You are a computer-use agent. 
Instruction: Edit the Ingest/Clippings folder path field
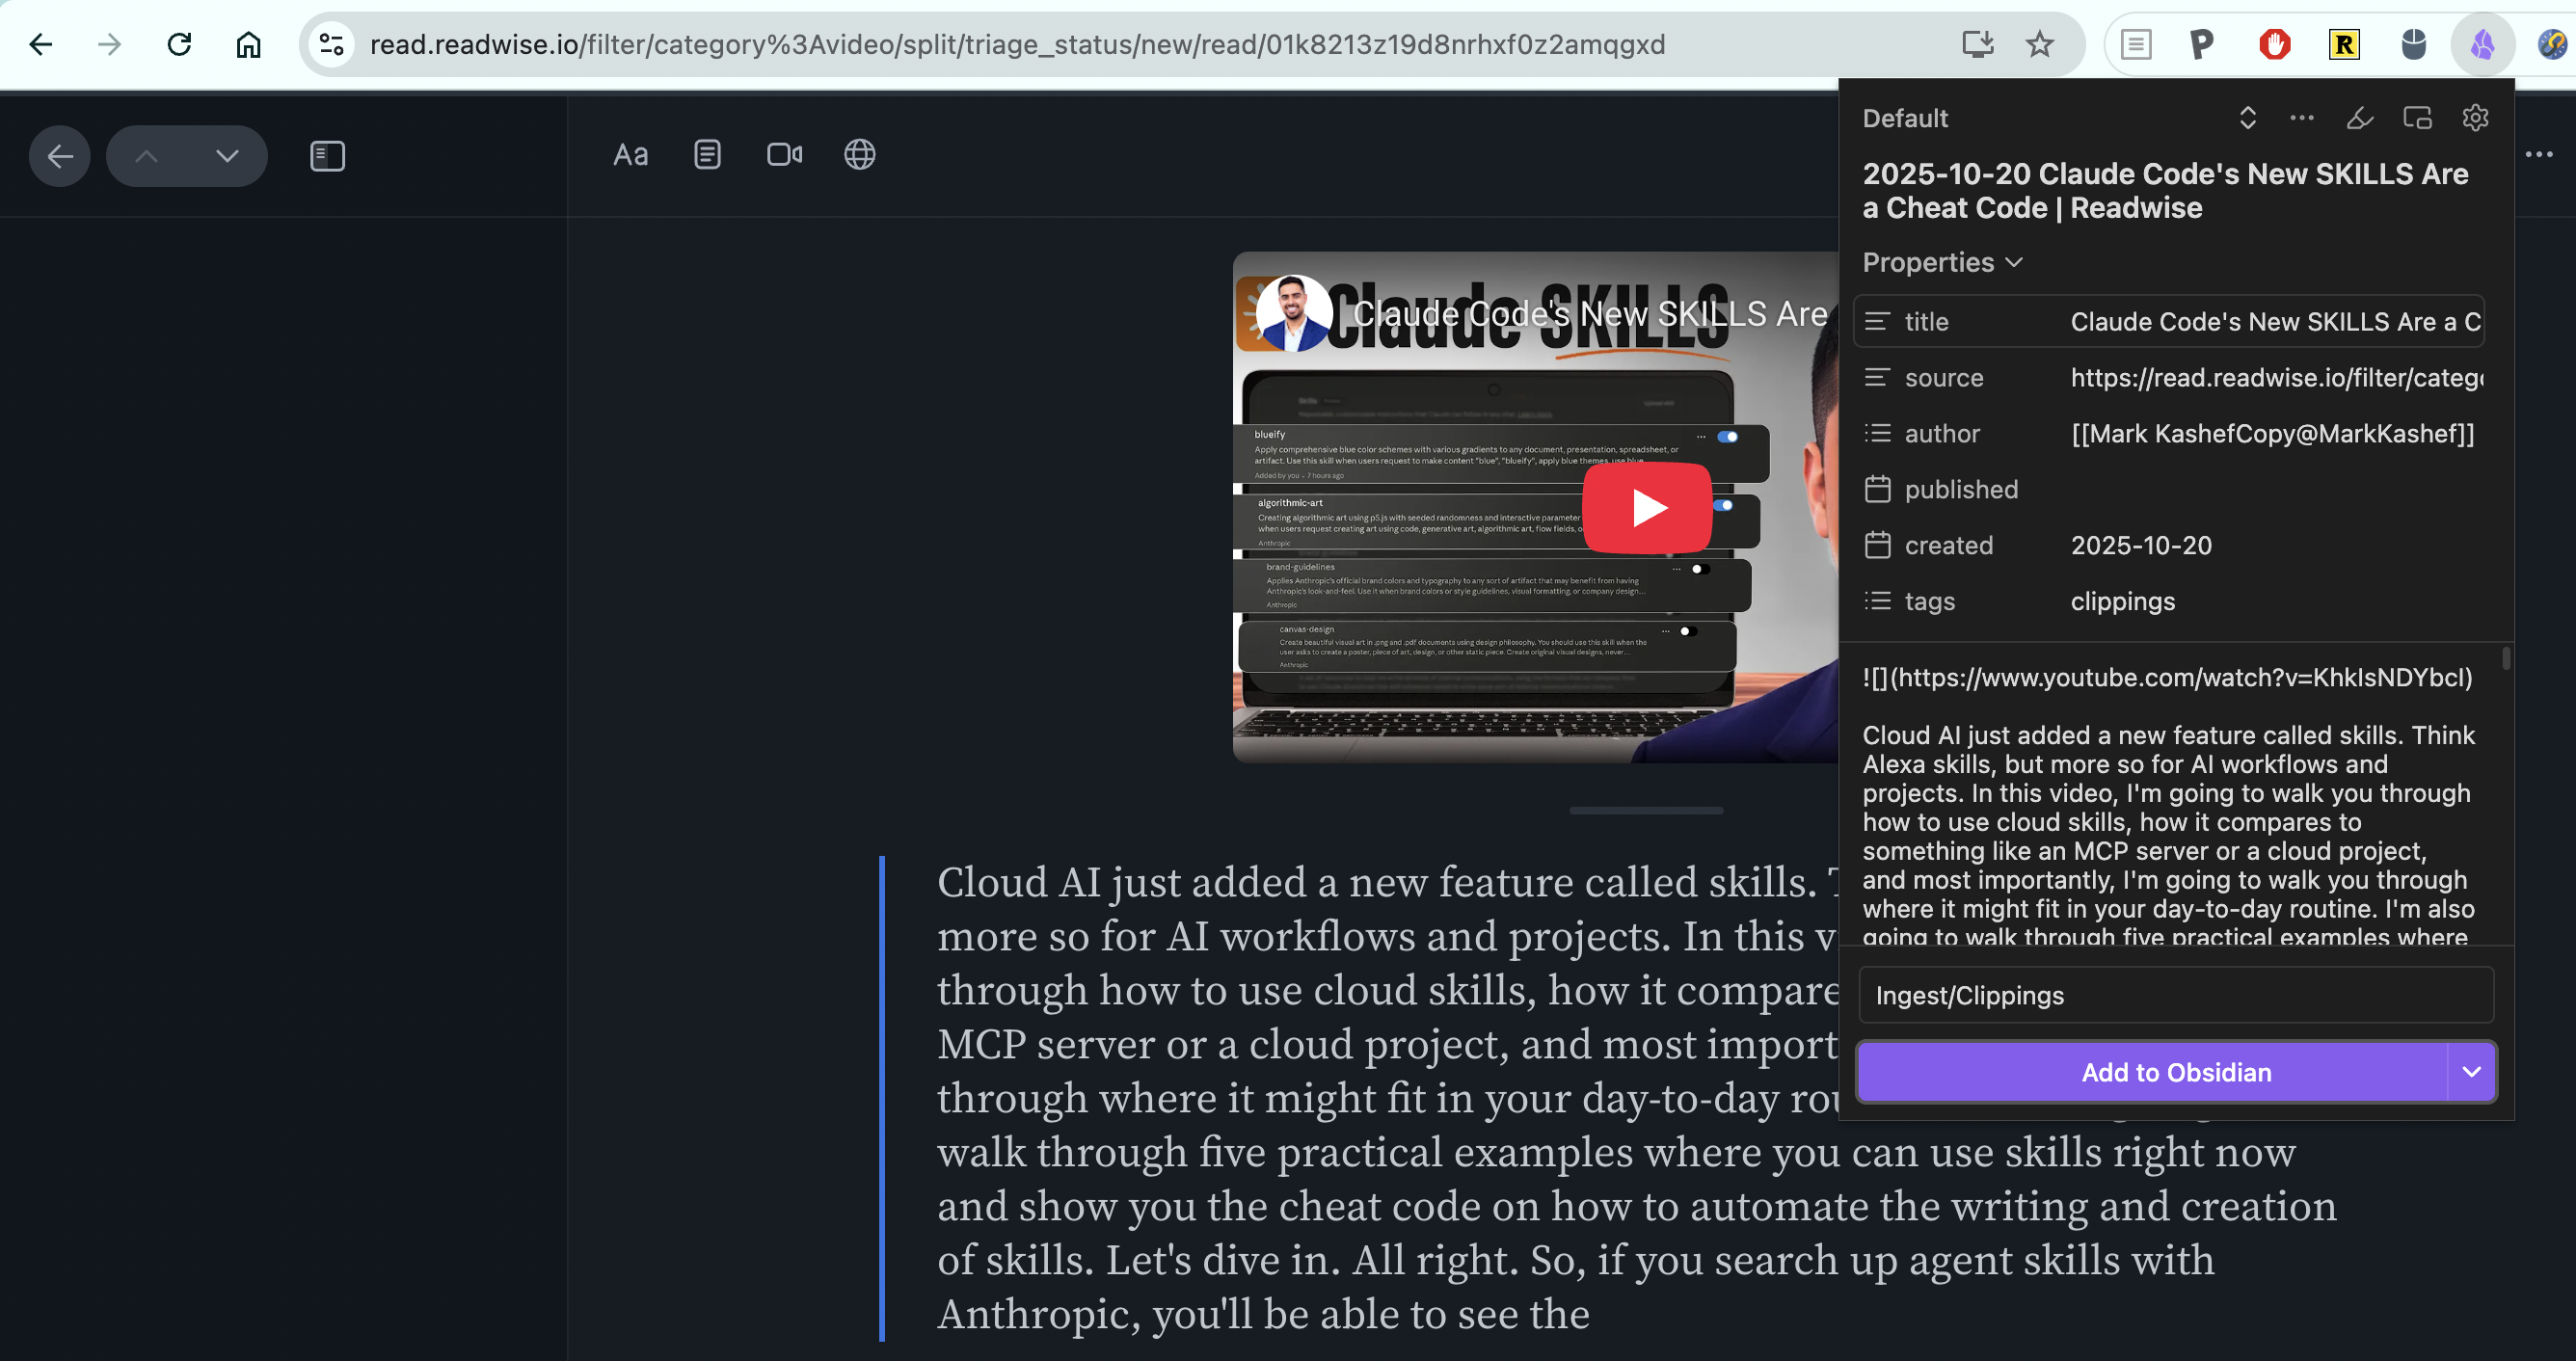tap(2175, 995)
